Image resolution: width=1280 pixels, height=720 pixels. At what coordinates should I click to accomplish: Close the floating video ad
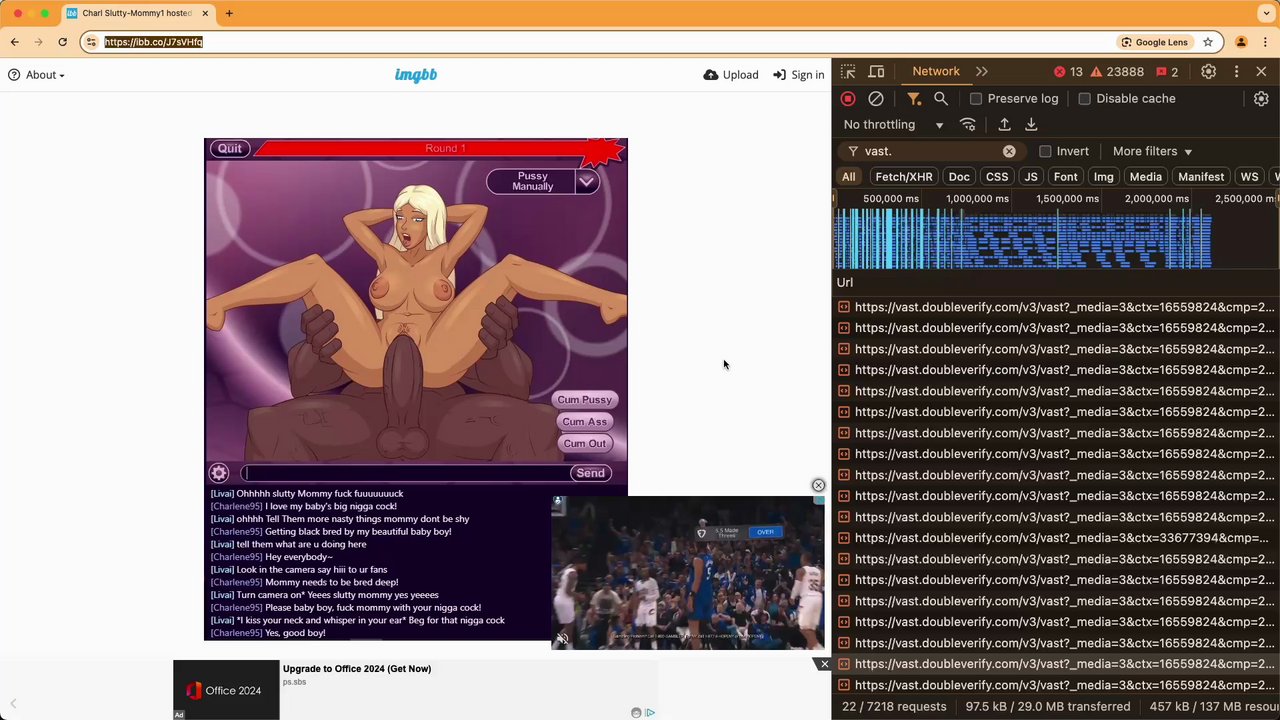pos(818,485)
